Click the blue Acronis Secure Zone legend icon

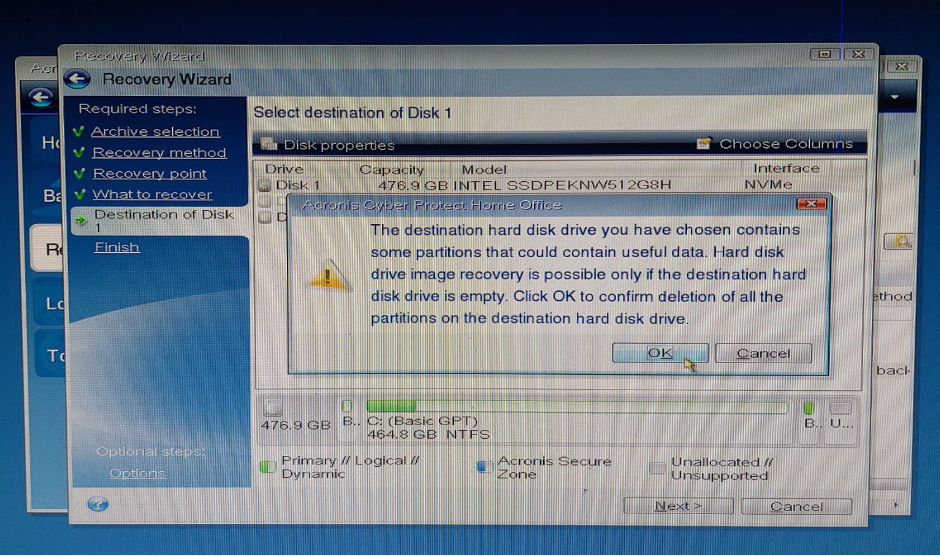(x=483, y=467)
